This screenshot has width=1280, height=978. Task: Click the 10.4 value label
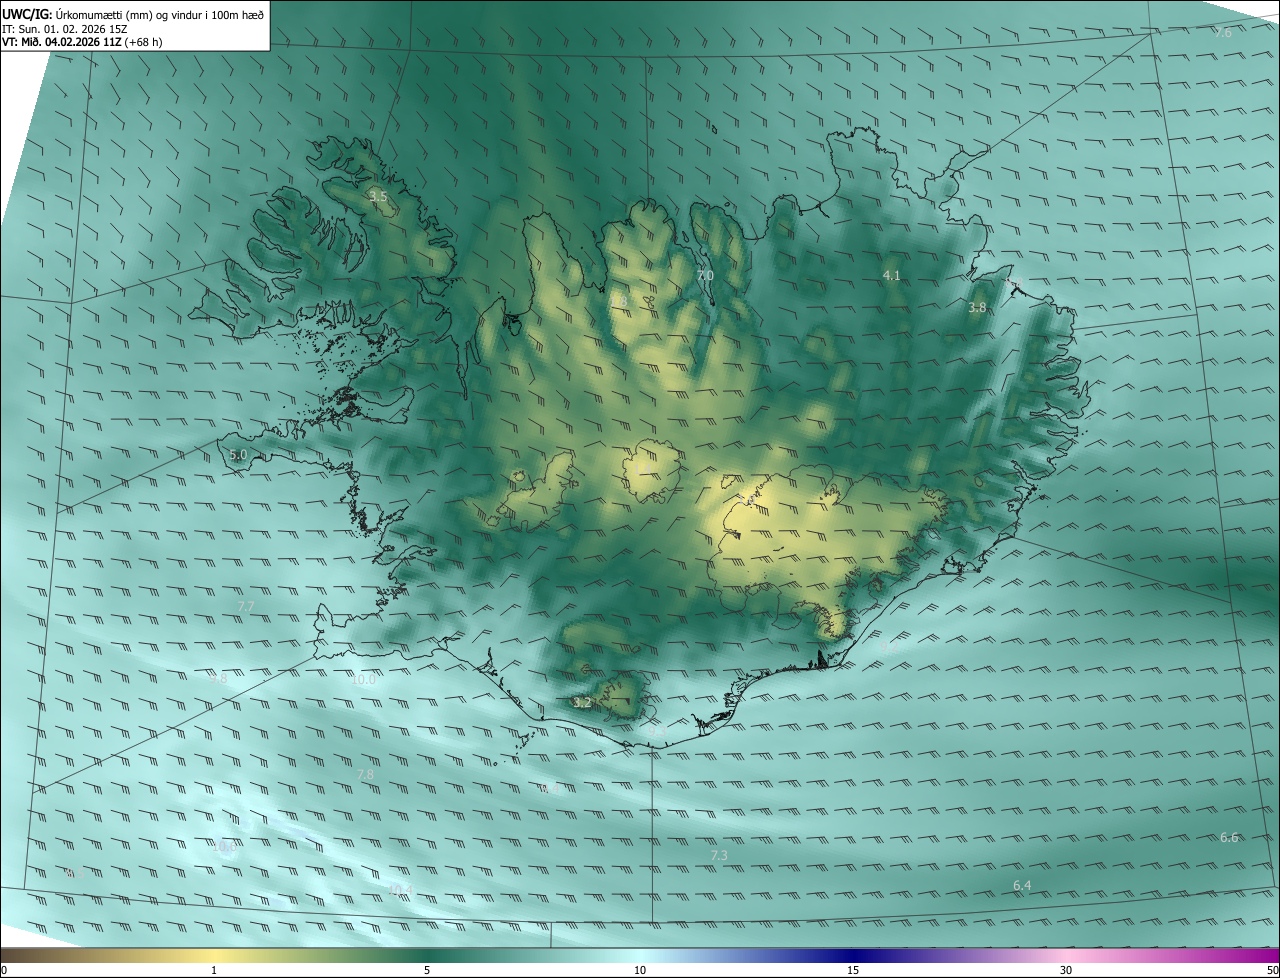click(x=401, y=889)
